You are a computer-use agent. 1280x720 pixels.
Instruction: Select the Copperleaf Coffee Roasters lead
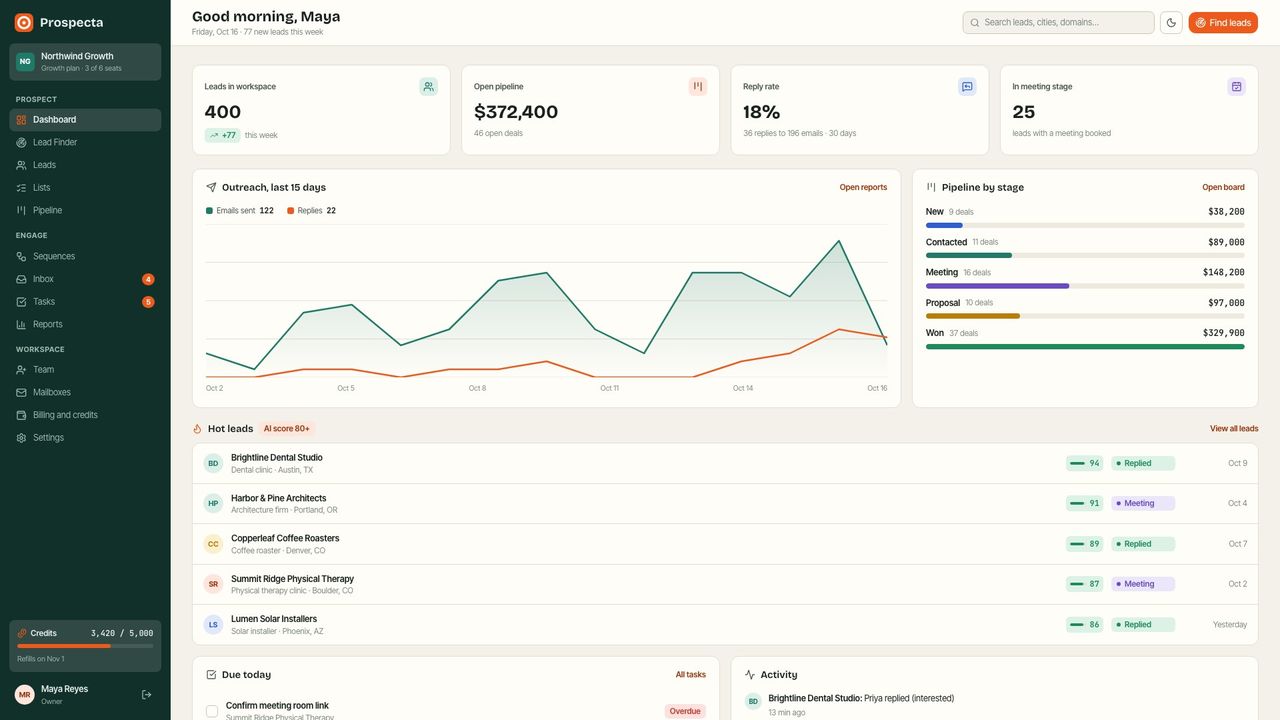(x=725, y=544)
